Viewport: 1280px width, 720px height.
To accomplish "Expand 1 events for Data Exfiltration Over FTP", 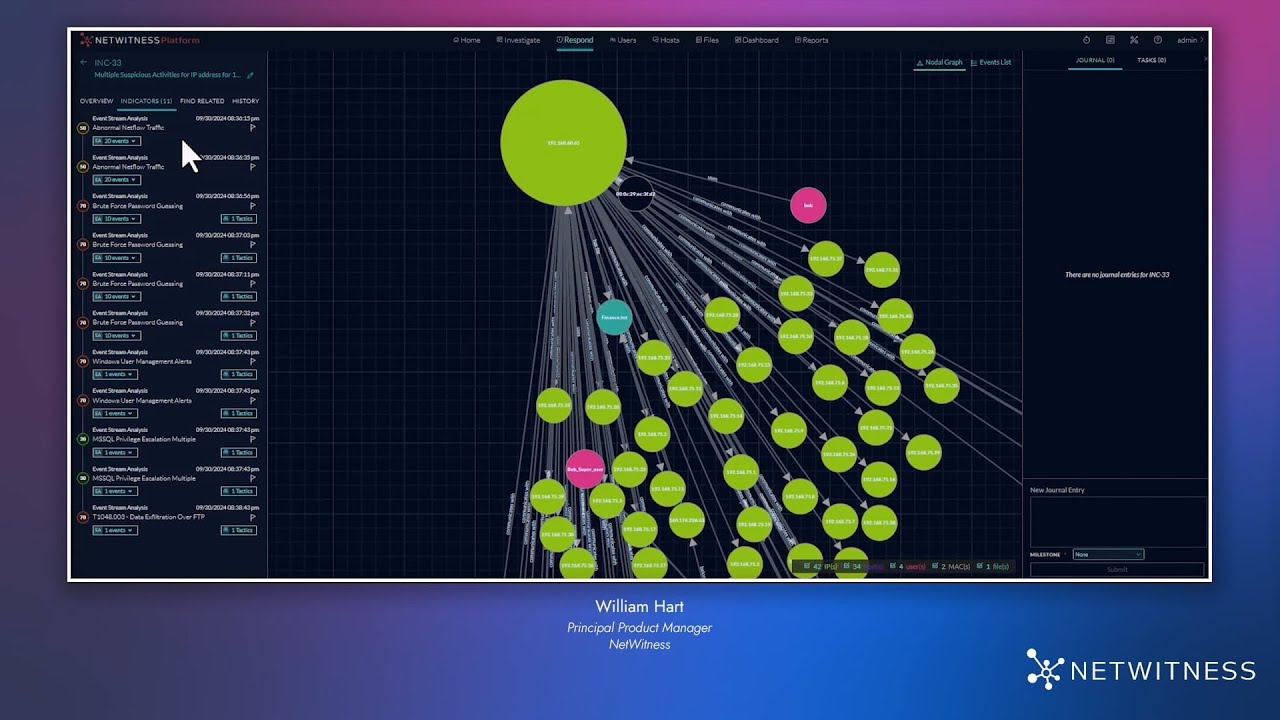I will (115, 530).
